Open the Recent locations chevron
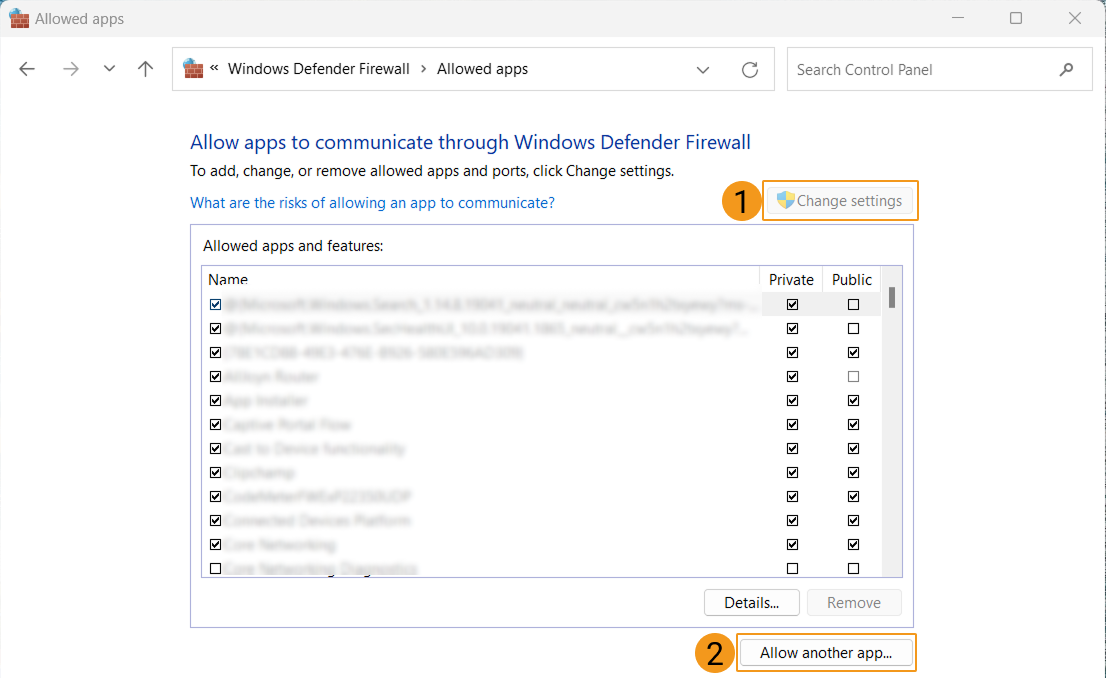Image resolution: width=1106 pixels, height=678 pixels. (x=109, y=70)
